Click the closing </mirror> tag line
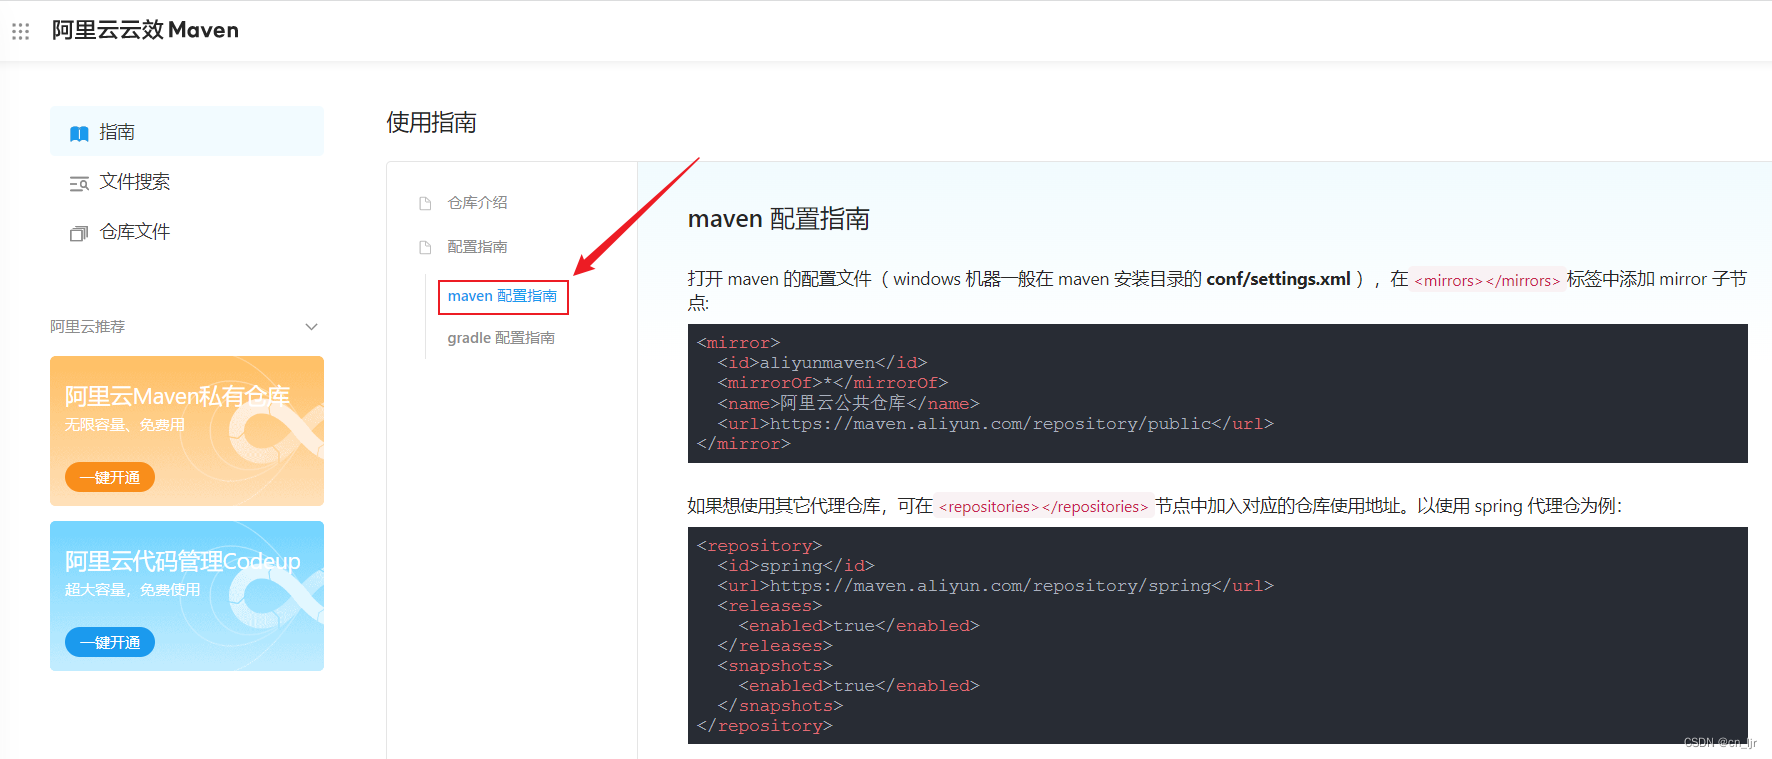 pos(744,444)
